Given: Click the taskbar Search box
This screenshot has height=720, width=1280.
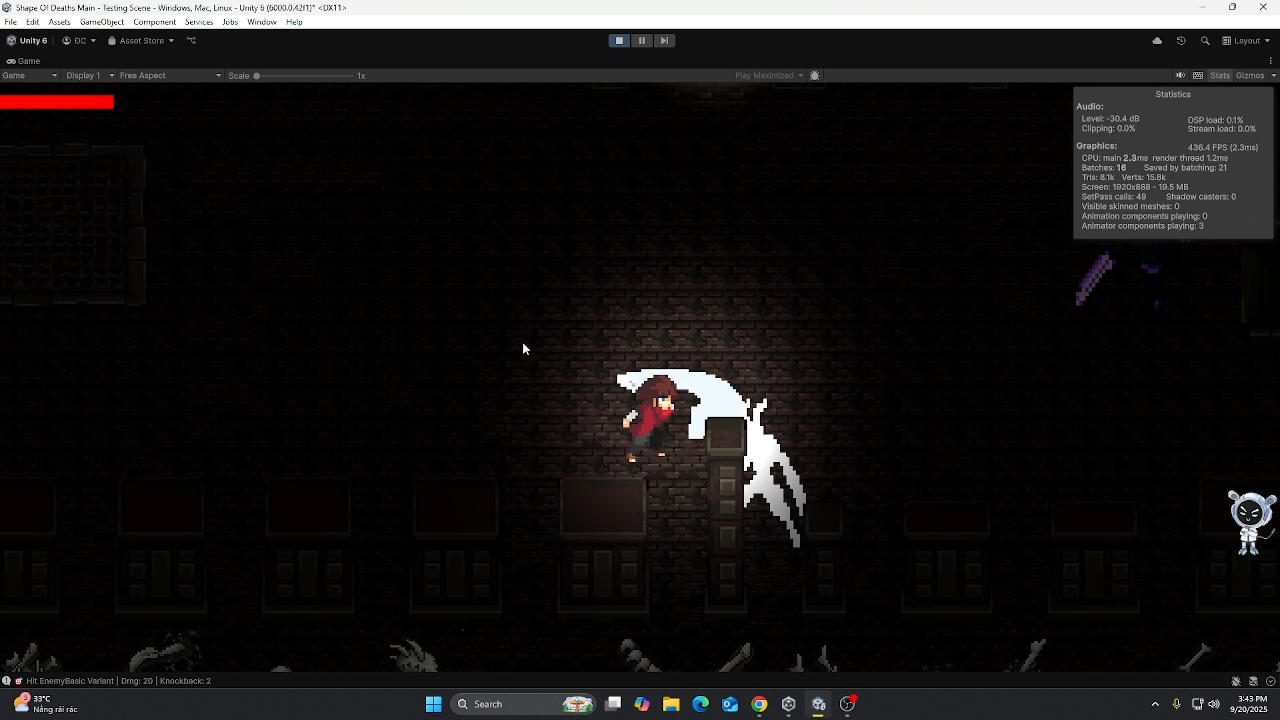Looking at the screenshot, I should click(525, 704).
